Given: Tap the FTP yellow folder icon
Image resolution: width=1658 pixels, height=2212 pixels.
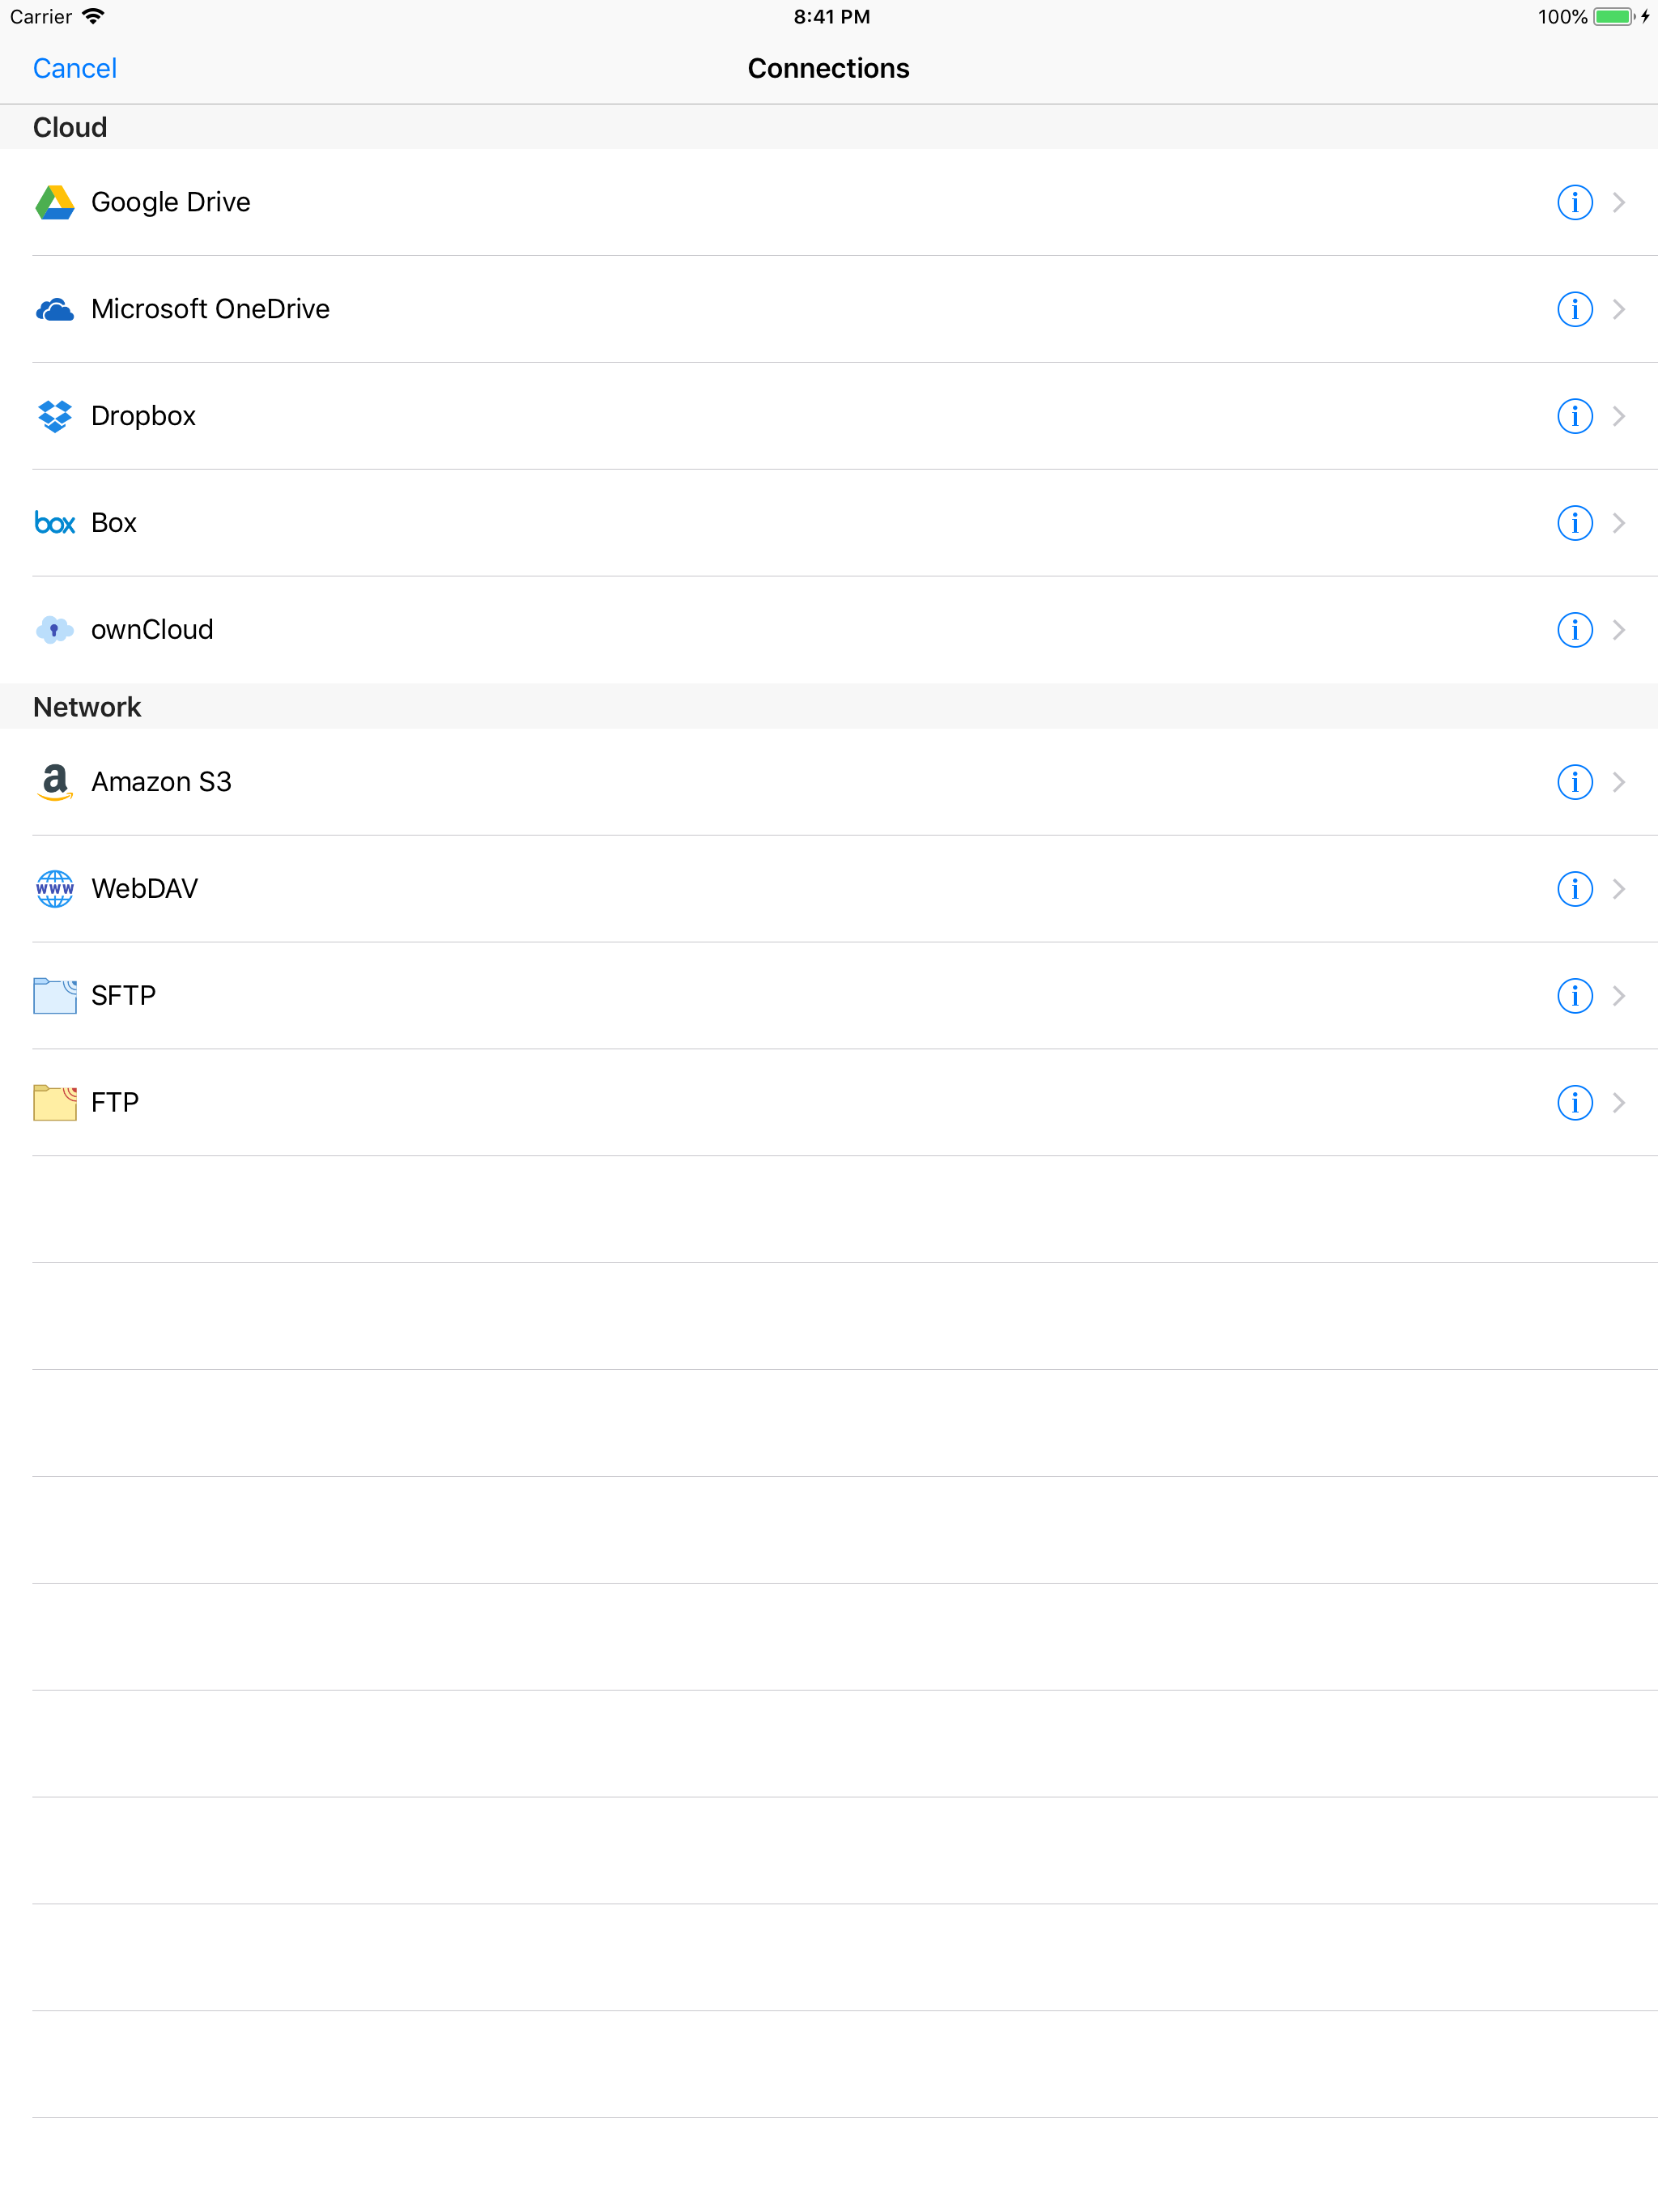Looking at the screenshot, I should pos(55,1103).
